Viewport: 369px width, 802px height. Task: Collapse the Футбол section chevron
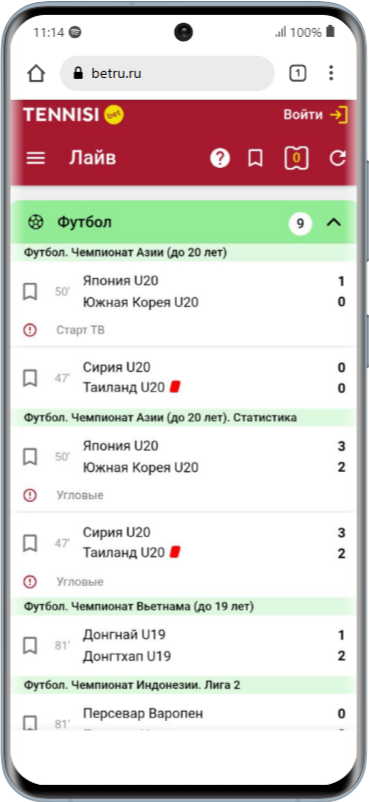(334, 222)
